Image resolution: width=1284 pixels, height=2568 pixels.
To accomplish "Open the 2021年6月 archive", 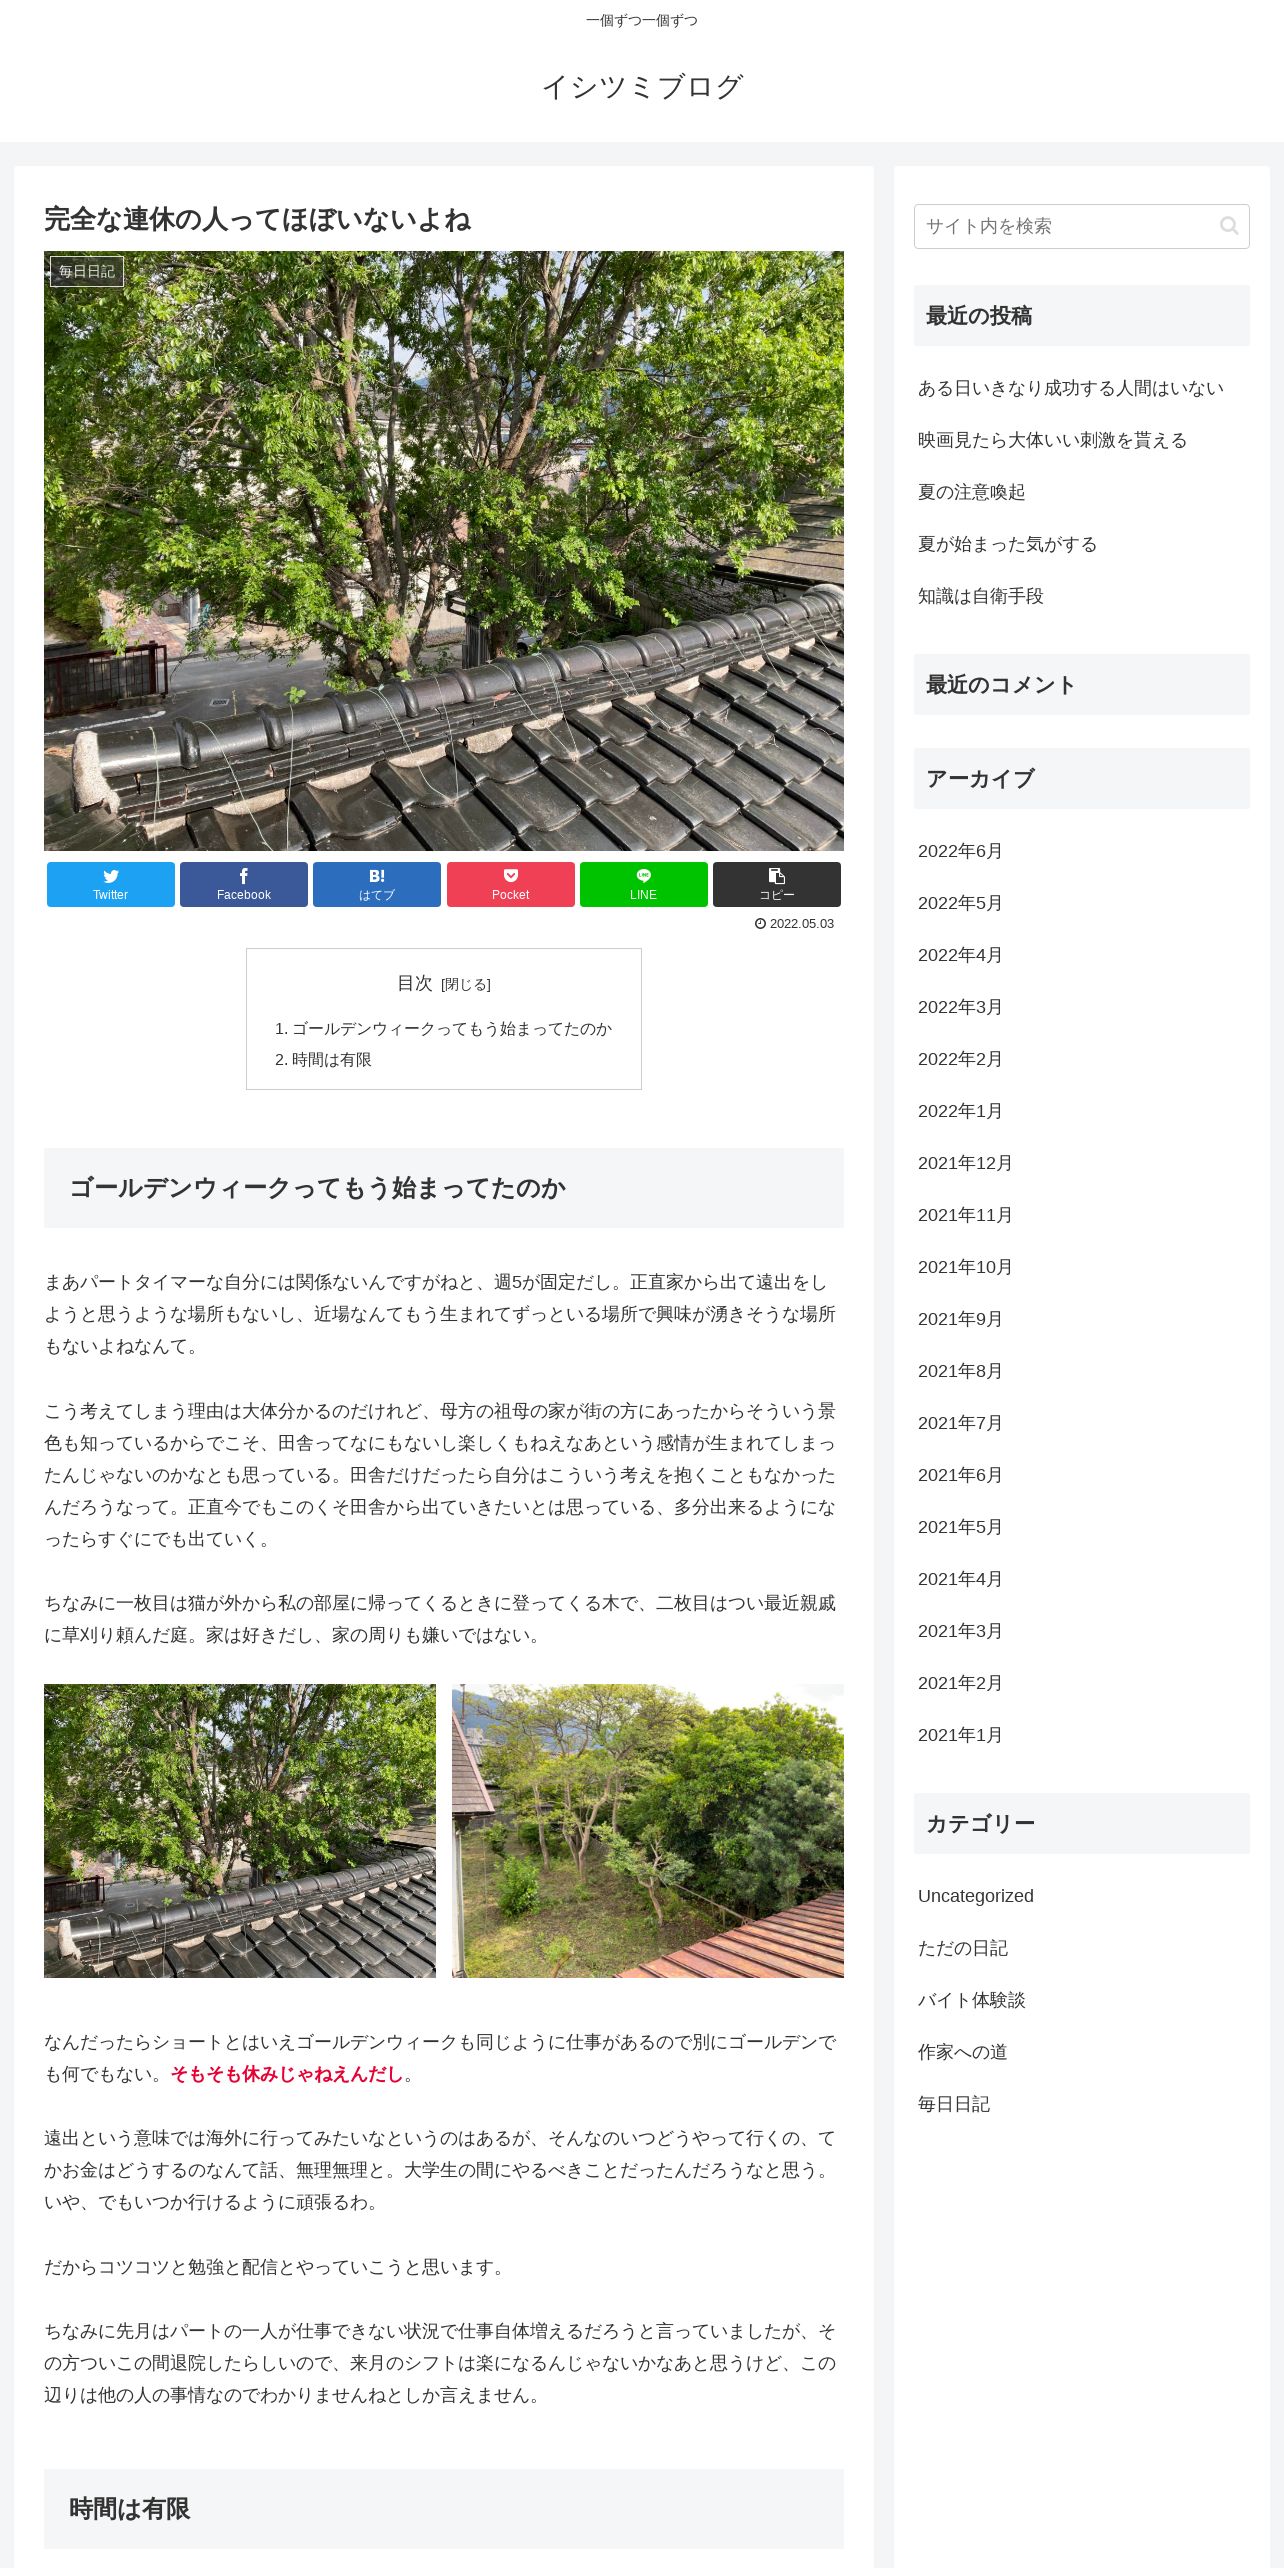I will (960, 1475).
